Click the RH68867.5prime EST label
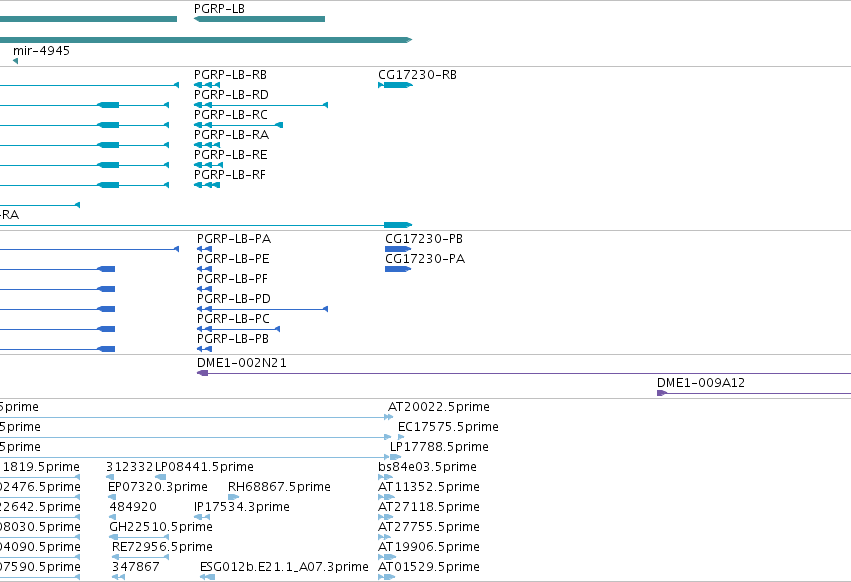The image size is (851, 582). coord(279,487)
